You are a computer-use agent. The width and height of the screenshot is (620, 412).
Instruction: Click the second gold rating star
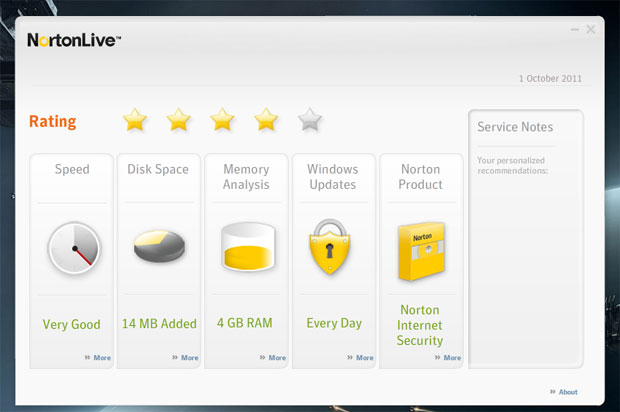pos(179,119)
